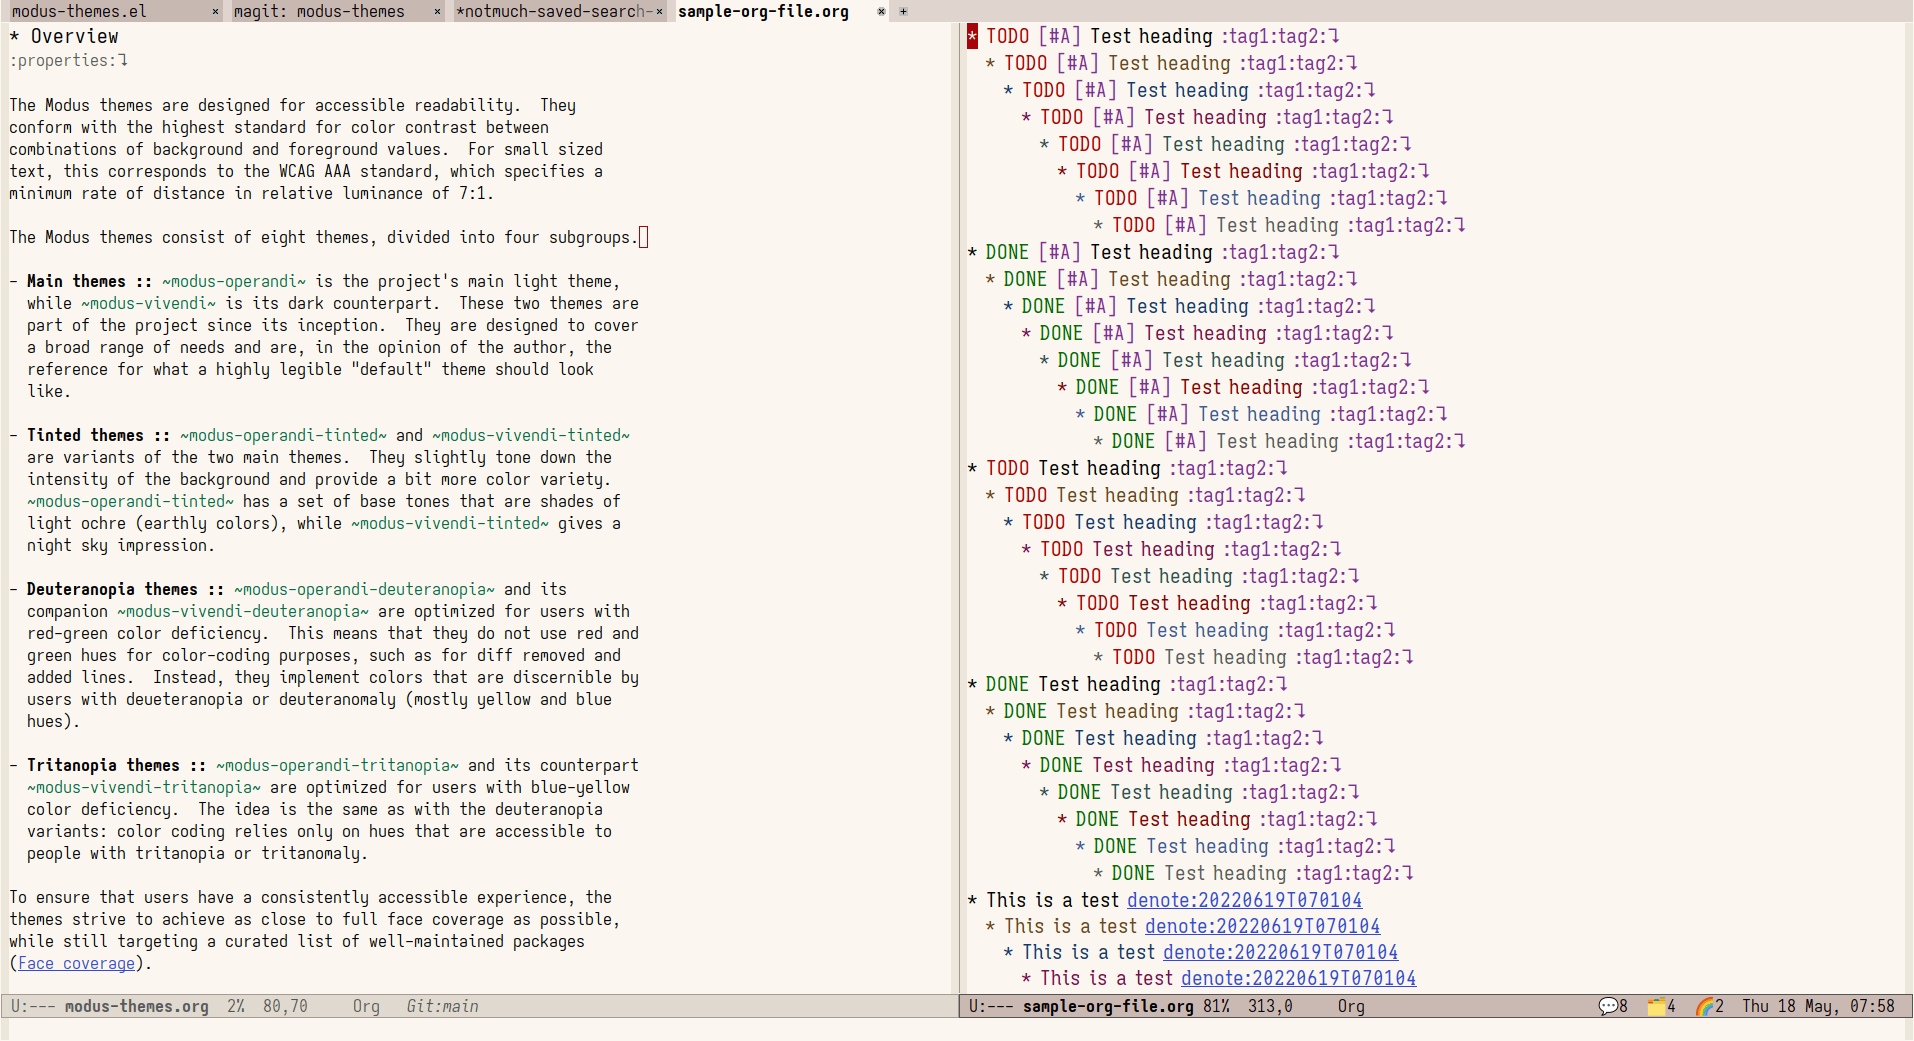The image size is (1914, 1041).
Task: Click the '80,70' cursor position in mode line
Action: click(285, 1006)
